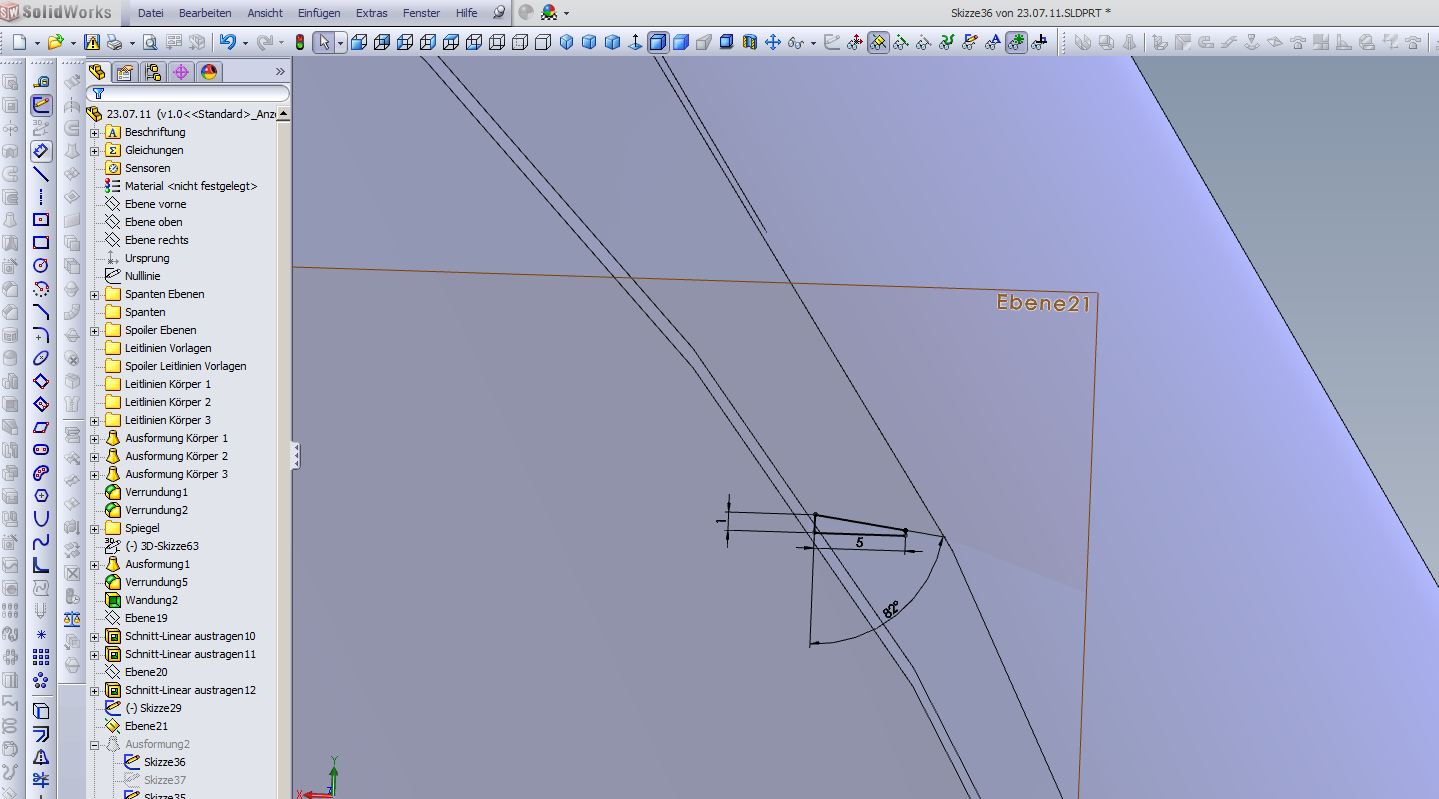Expand the Spanten Ebenen folder
This screenshot has height=799, width=1439.
point(95,295)
